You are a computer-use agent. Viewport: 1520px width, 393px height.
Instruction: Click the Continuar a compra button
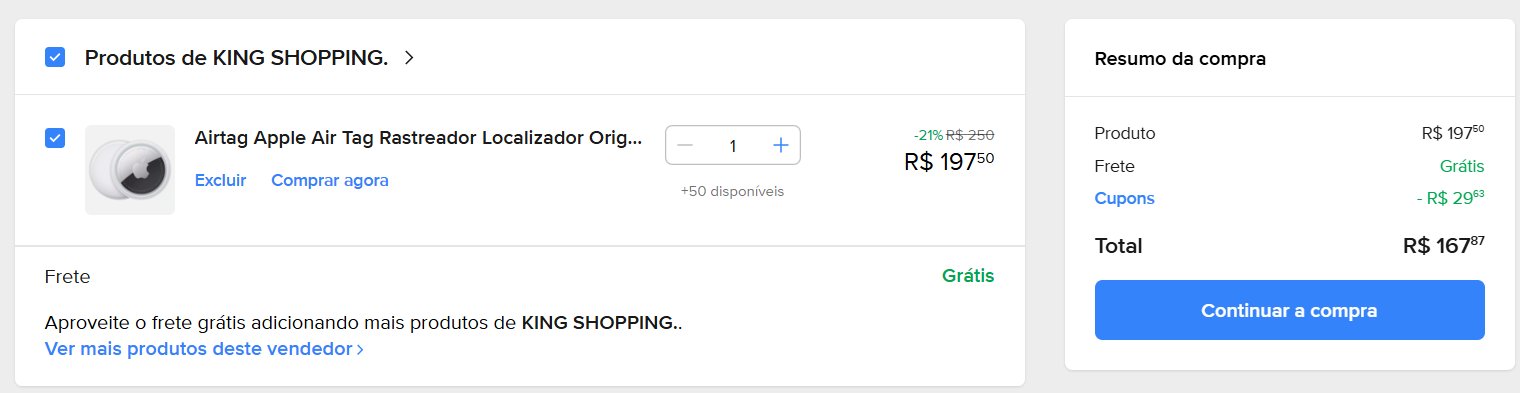(1290, 310)
